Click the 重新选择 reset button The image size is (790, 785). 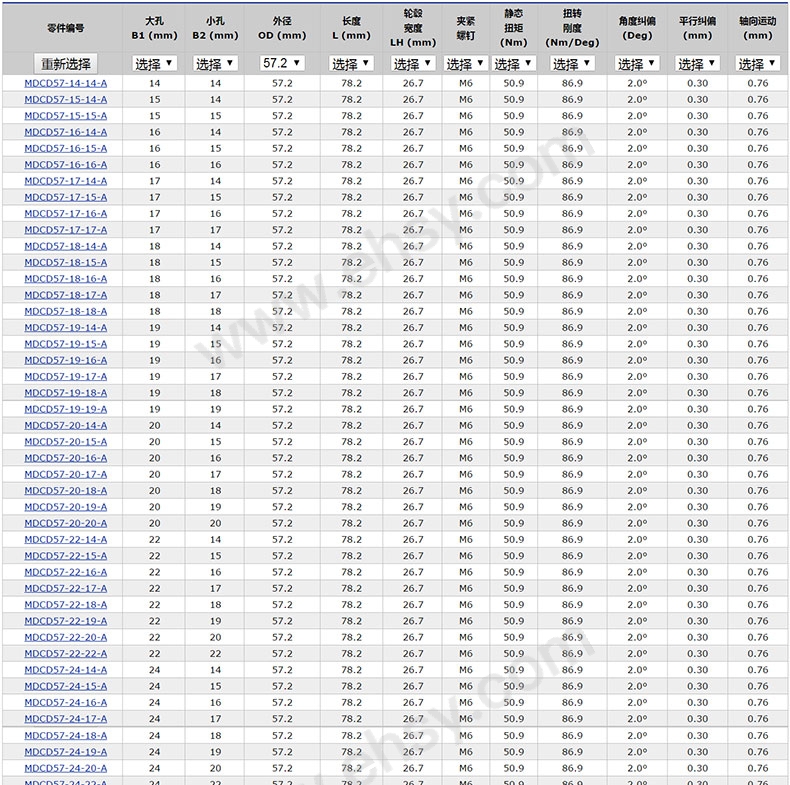tap(65, 64)
